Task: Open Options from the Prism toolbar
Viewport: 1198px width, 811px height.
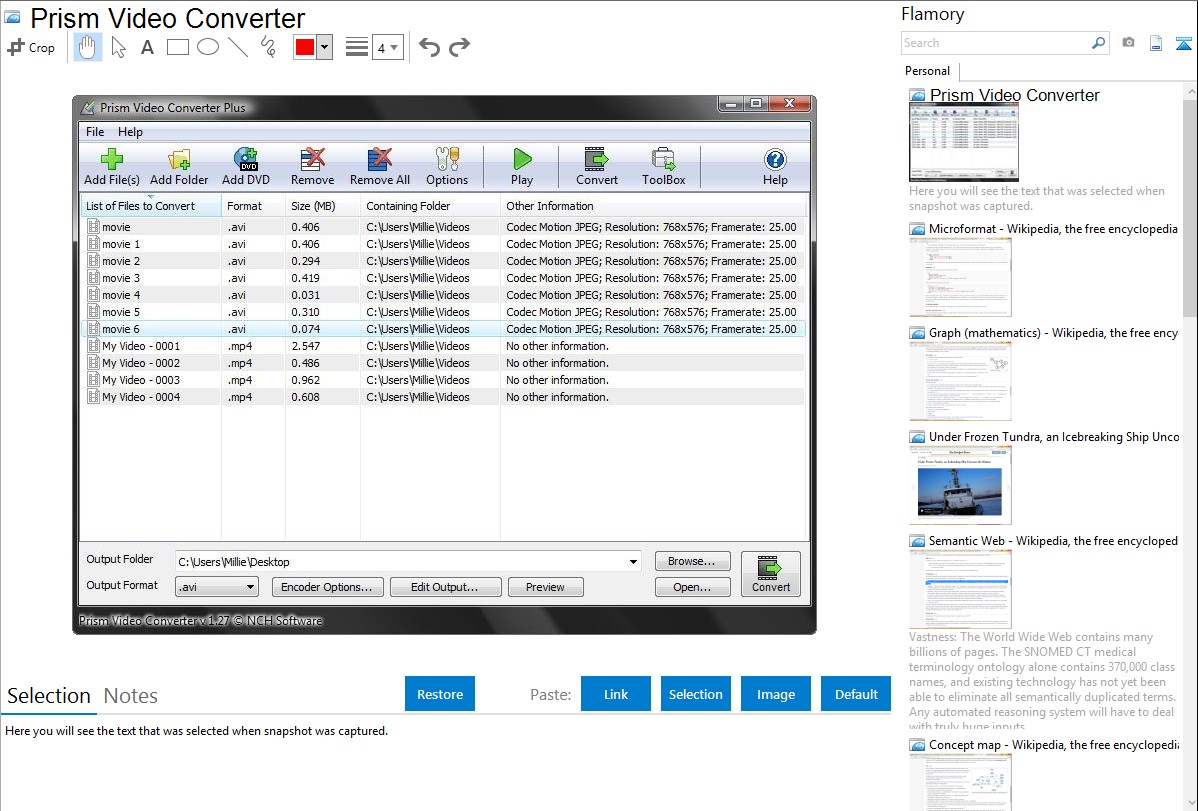Action: (x=447, y=167)
